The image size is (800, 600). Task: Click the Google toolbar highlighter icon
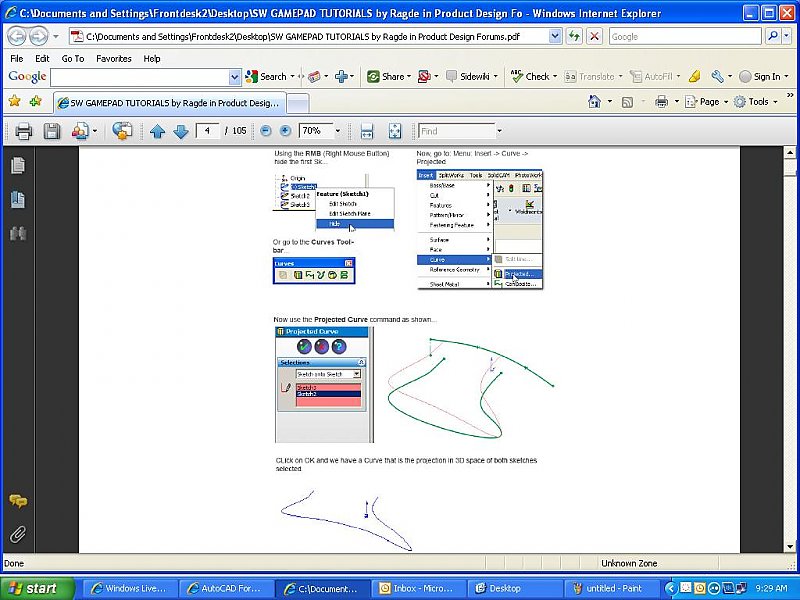694,77
